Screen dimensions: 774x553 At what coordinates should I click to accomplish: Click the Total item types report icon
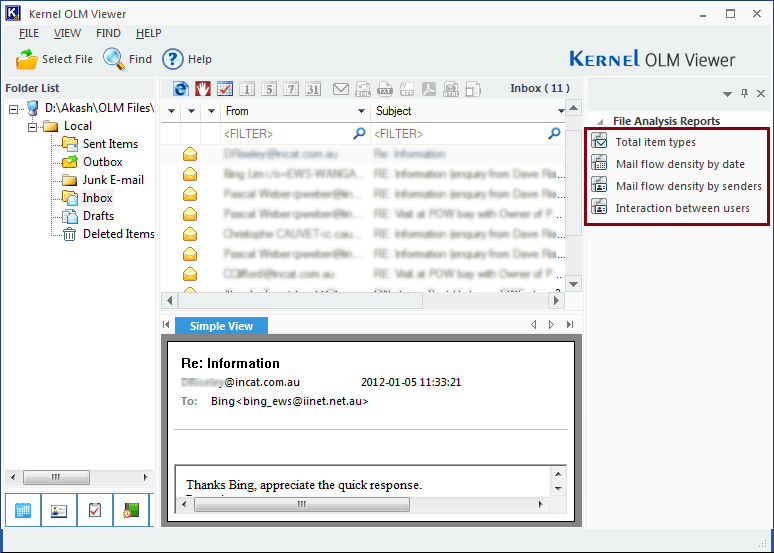point(599,141)
